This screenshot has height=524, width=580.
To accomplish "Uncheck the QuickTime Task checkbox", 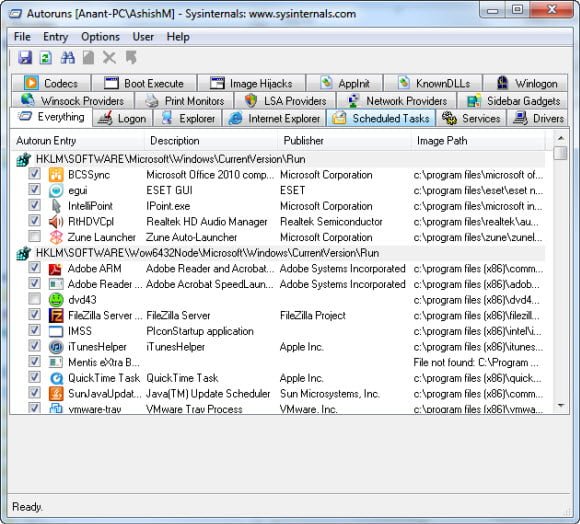I will click(34, 376).
